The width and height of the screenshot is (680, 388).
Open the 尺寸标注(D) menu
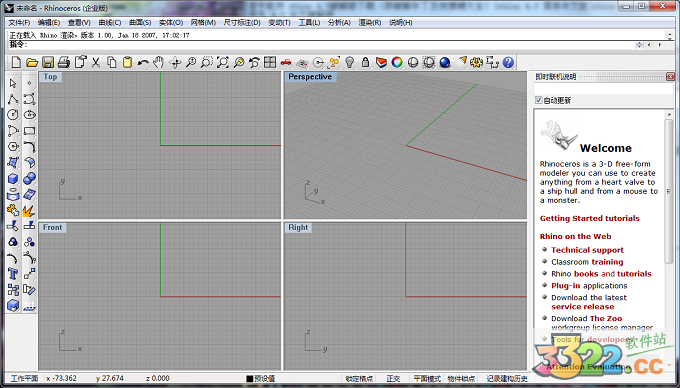point(242,23)
